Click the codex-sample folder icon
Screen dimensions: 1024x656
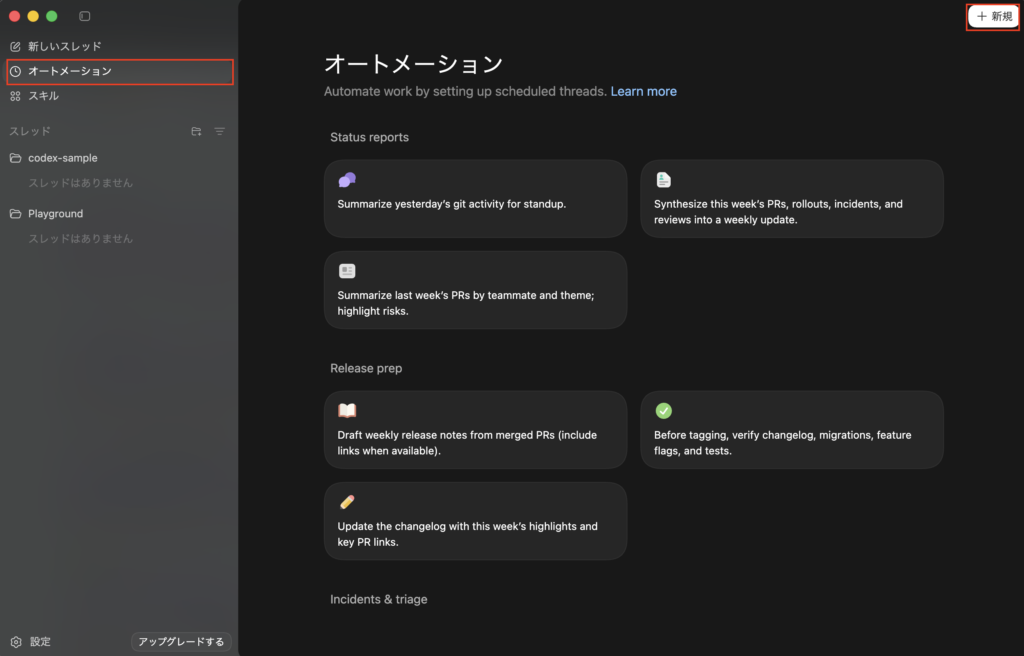(x=16, y=158)
